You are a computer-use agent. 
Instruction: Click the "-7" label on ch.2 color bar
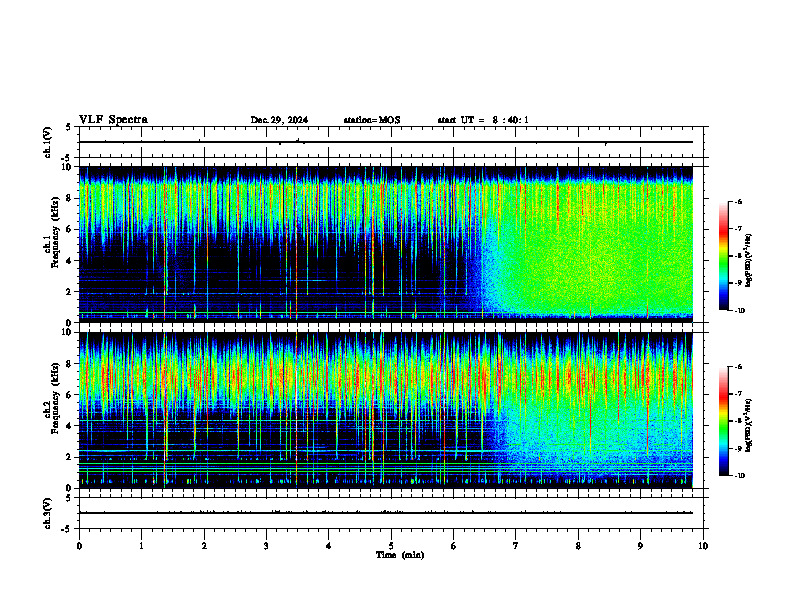[738, 394]
